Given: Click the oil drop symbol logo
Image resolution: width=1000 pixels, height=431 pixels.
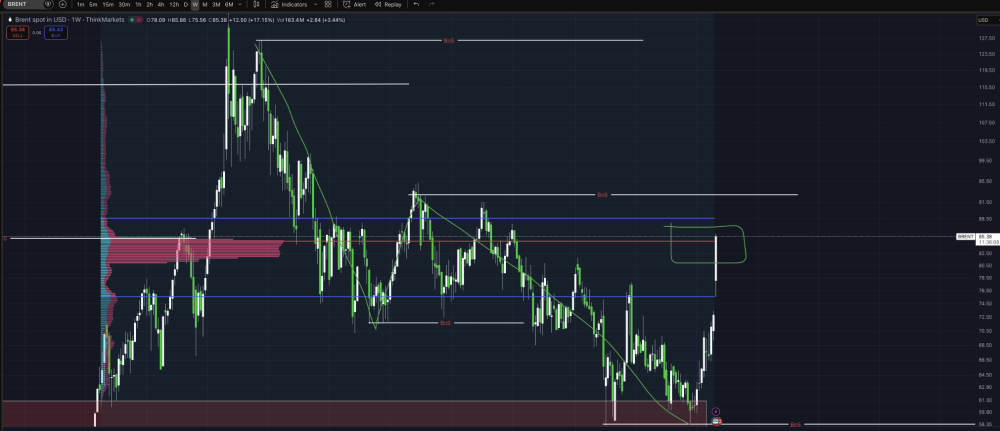Looking at the screenshot, I should (x=10, y=20).
